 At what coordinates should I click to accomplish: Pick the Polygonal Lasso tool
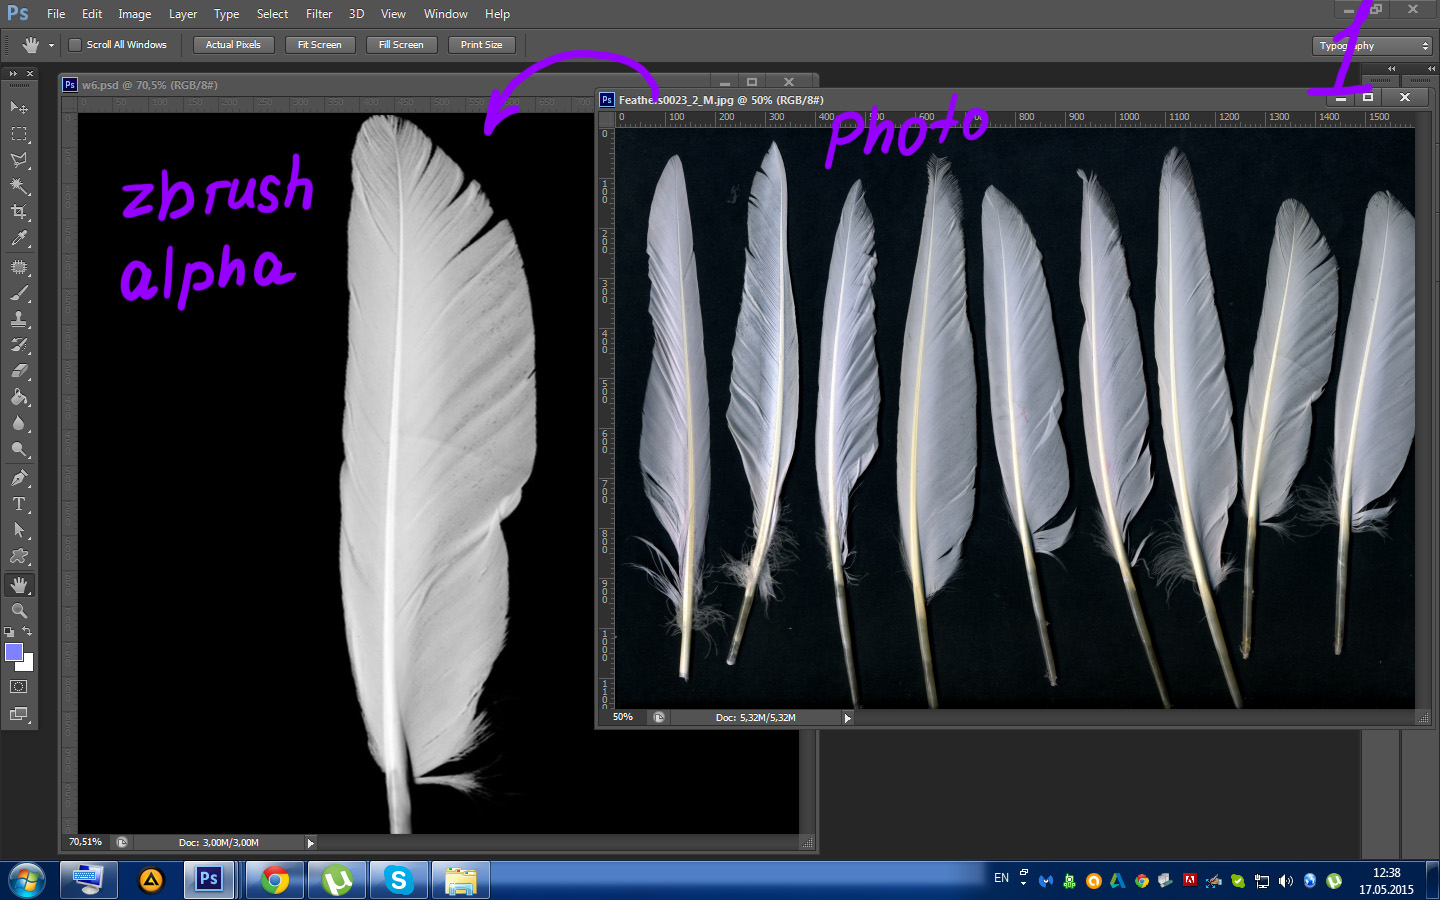tap(19, 160)
